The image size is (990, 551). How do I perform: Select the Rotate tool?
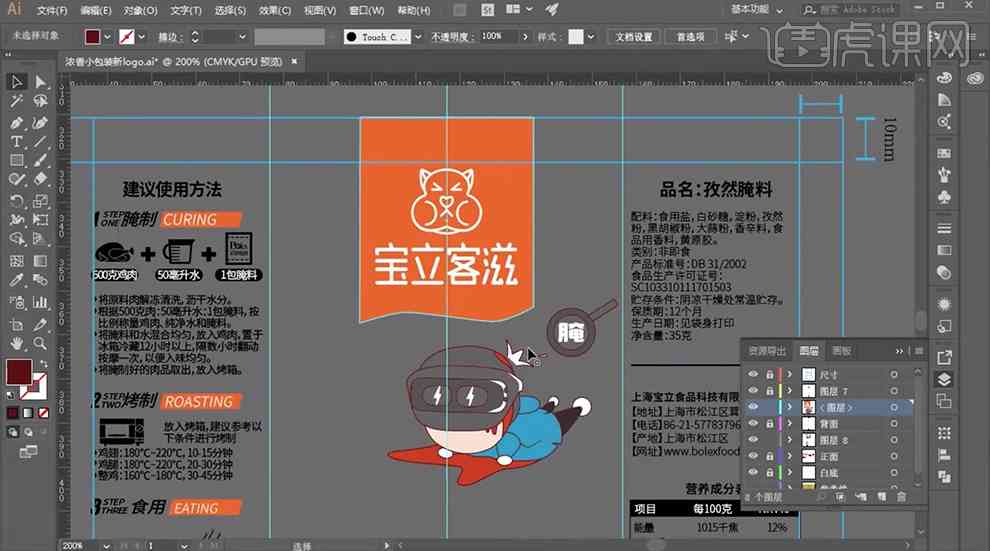tap(16, 201)
